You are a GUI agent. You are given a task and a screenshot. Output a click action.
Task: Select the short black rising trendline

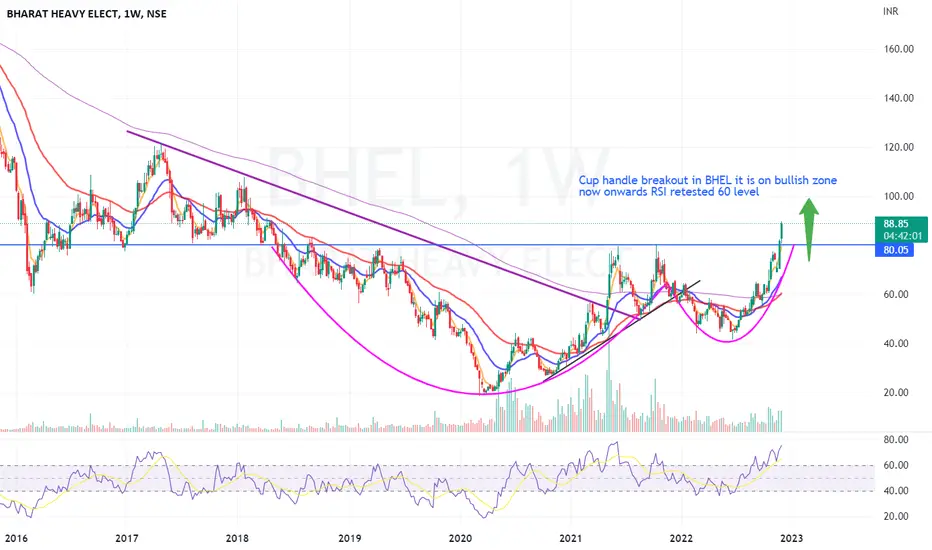(x=621, y=331)
